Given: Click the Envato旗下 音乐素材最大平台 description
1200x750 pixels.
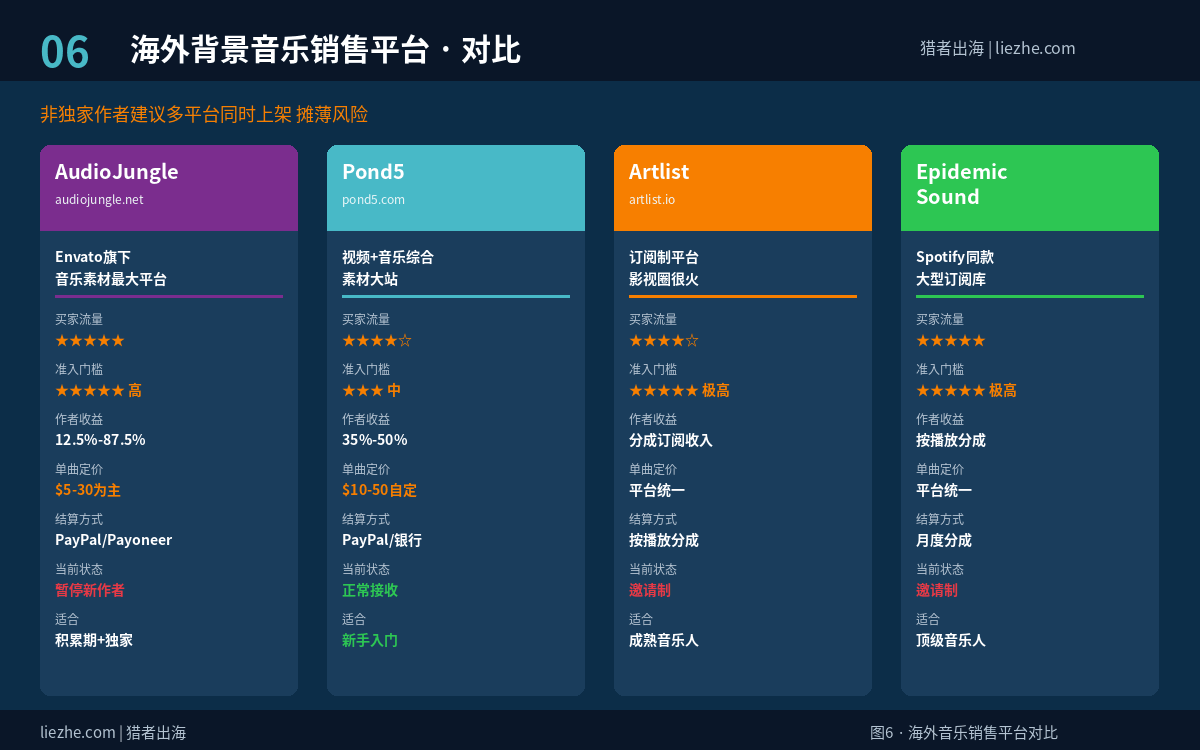Looking at the screenshot, I should (111, 268).
